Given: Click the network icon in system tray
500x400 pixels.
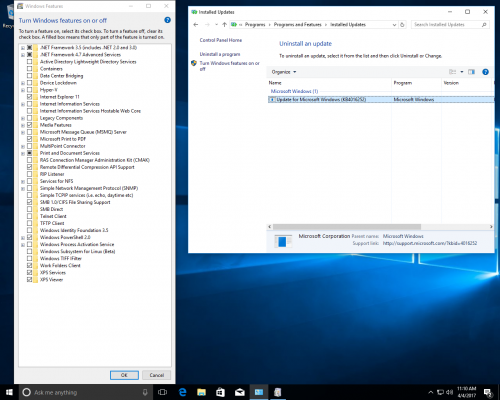Looking at the screenshot, I should point(440,392).
